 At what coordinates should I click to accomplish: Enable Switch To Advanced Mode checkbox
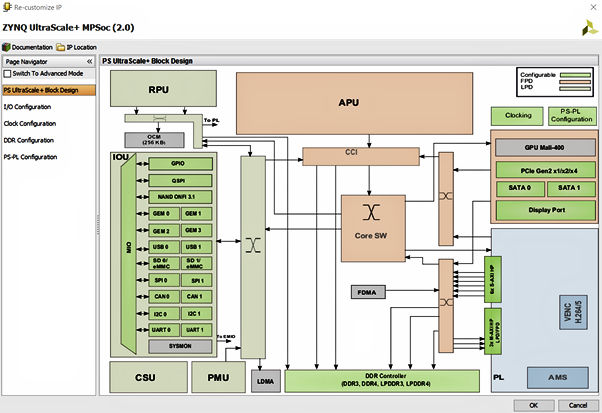click(6, 74)
